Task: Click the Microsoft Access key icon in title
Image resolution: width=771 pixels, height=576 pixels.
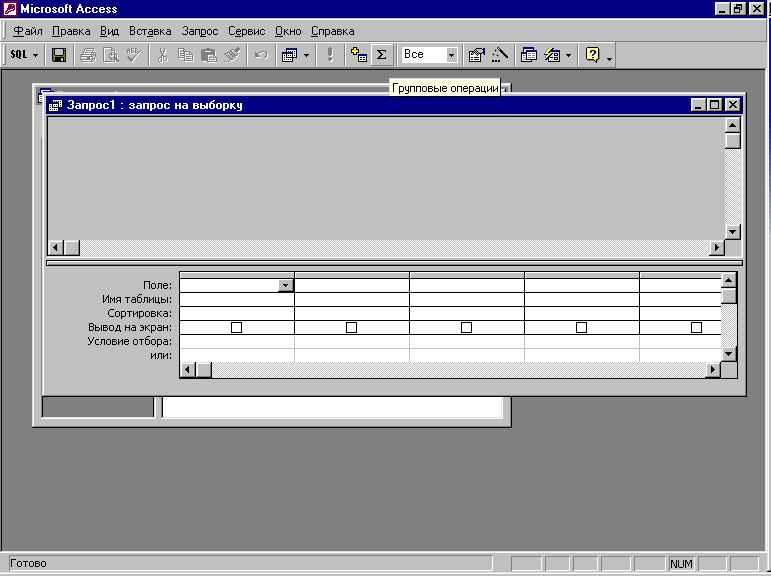Action: click(10, 9)
